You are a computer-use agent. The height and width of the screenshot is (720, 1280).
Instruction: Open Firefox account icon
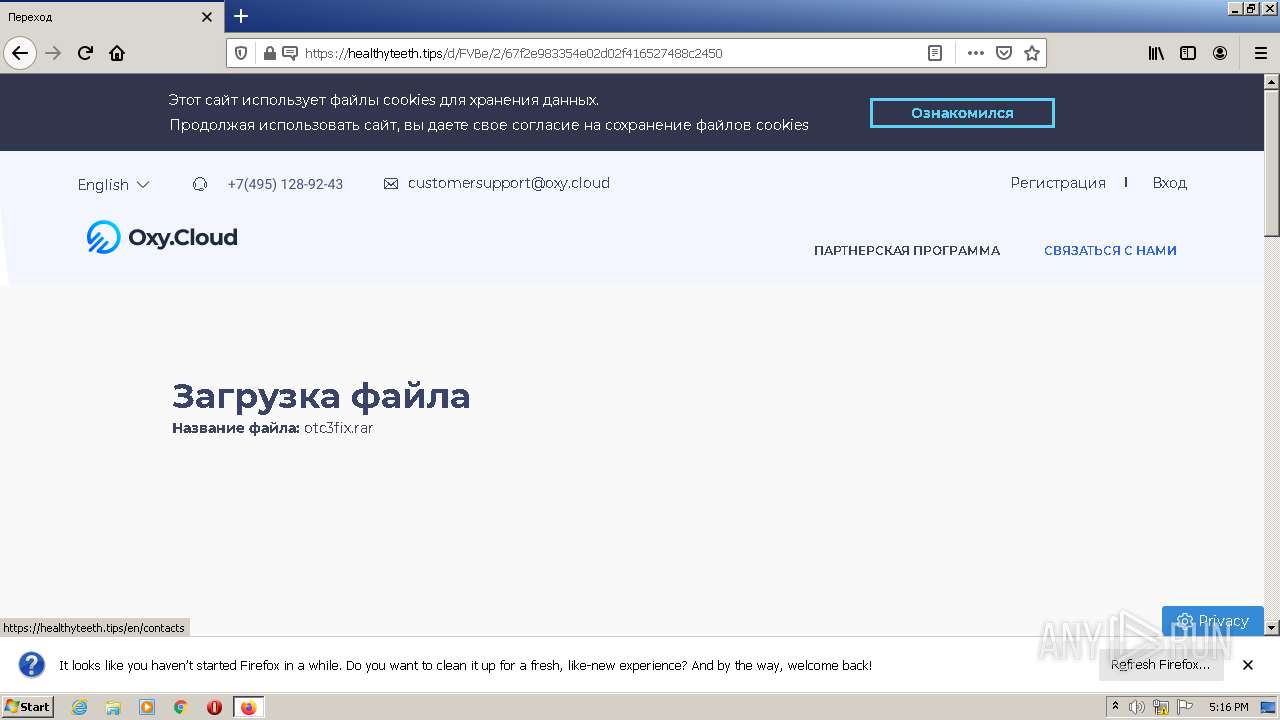tap(1220, 53)
